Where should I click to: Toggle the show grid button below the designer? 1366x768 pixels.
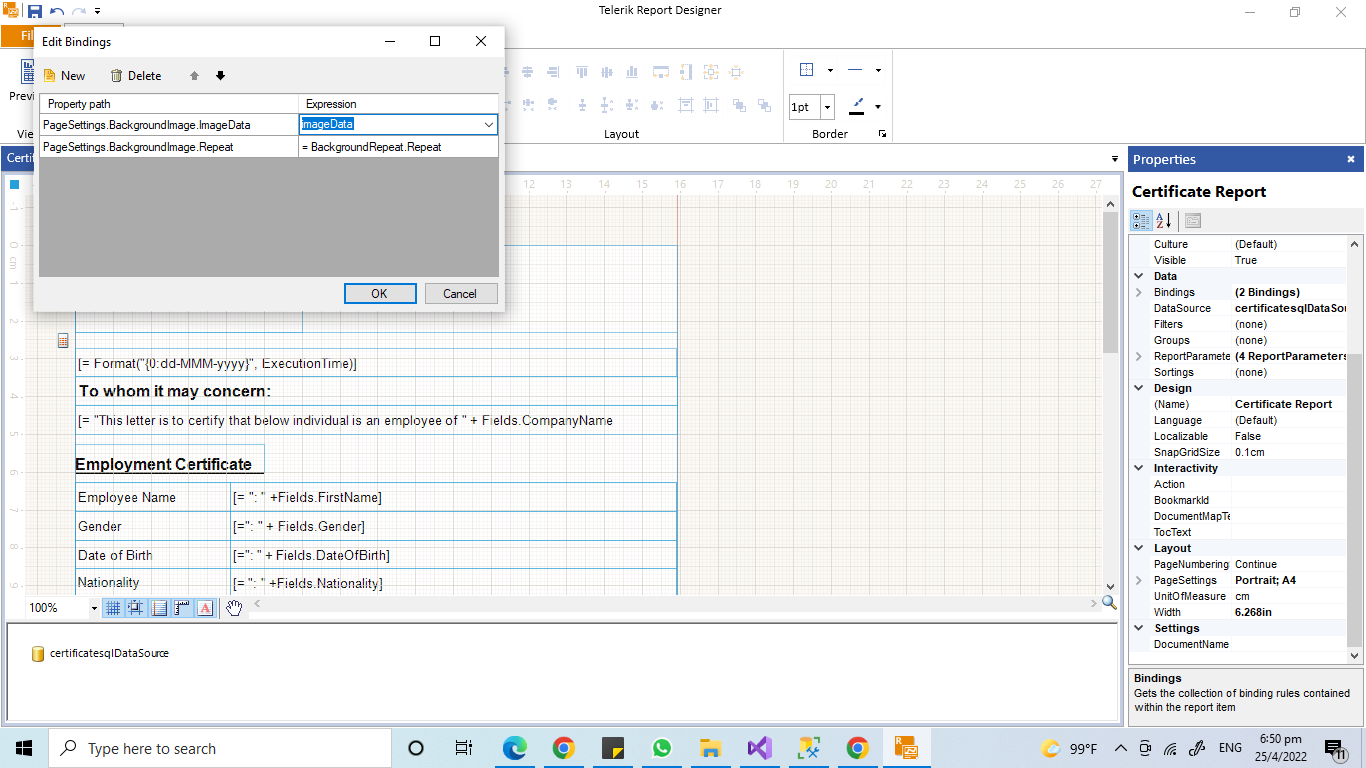(x=113, y=607)
